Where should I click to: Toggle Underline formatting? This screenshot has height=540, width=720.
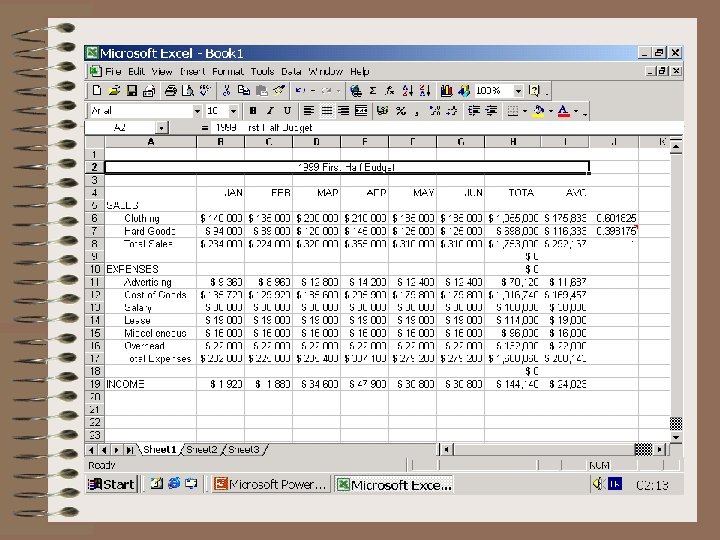[287, 111]
